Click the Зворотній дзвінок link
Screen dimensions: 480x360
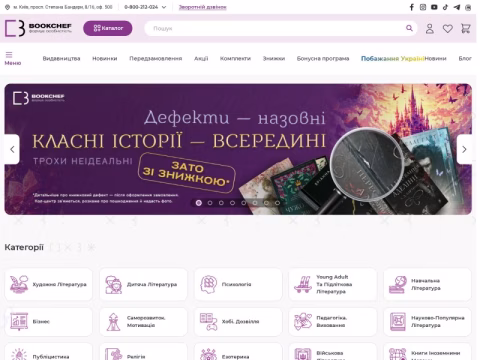pos(203,7)
